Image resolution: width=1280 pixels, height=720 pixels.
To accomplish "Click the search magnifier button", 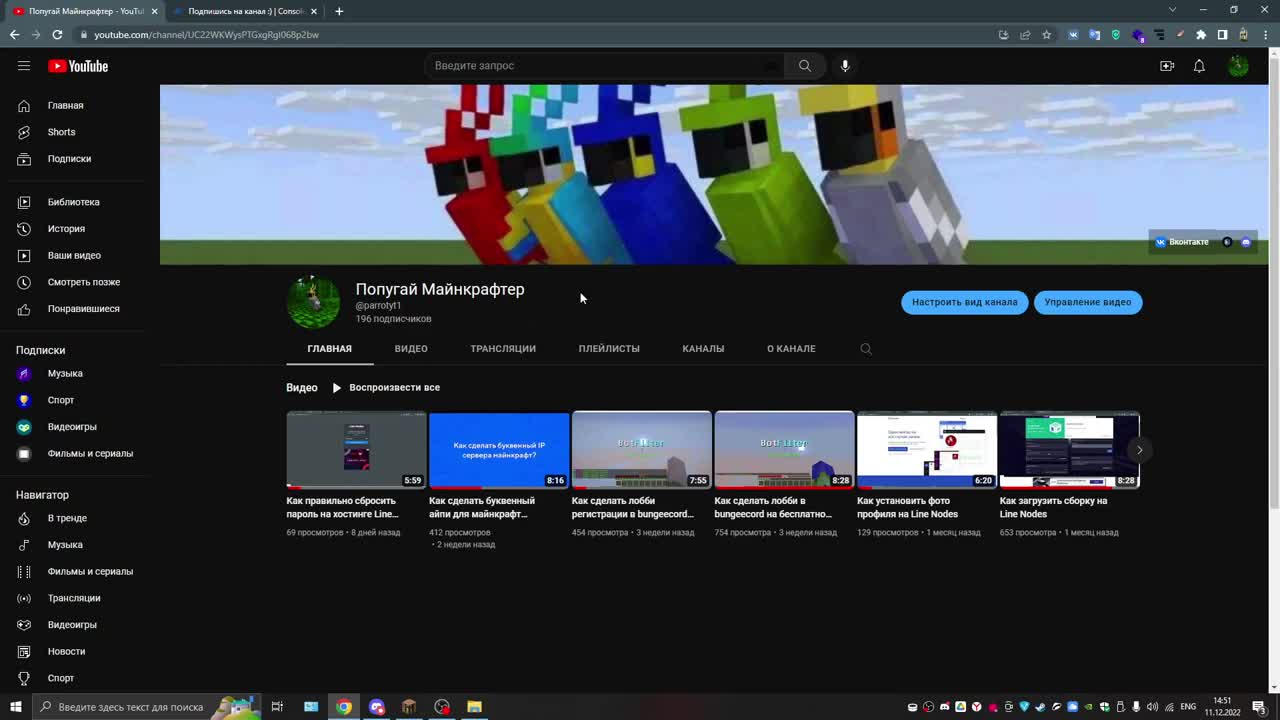I will [805, 66].
